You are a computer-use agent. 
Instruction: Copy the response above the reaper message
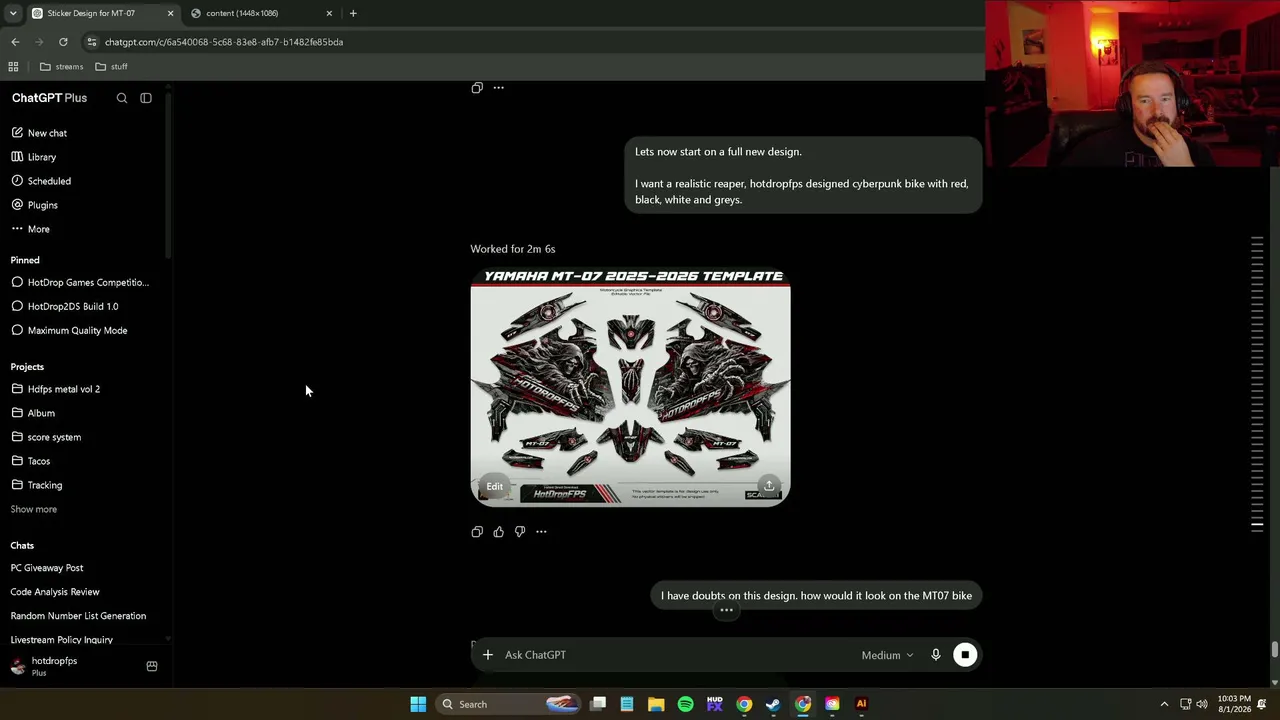[477, 88]
